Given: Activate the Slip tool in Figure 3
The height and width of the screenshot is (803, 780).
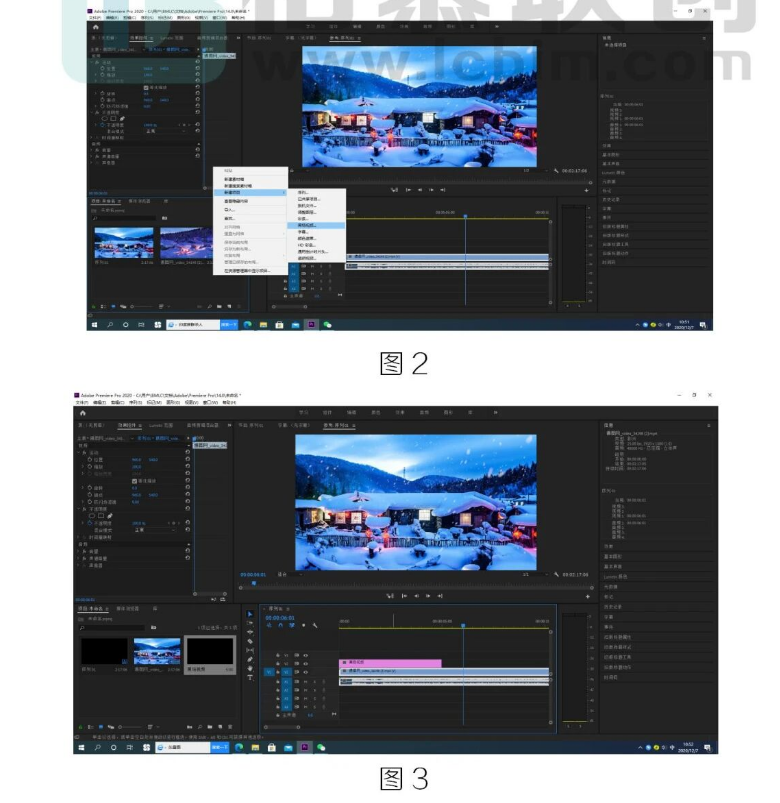Looking at the screenshot, I should point(250,650).
